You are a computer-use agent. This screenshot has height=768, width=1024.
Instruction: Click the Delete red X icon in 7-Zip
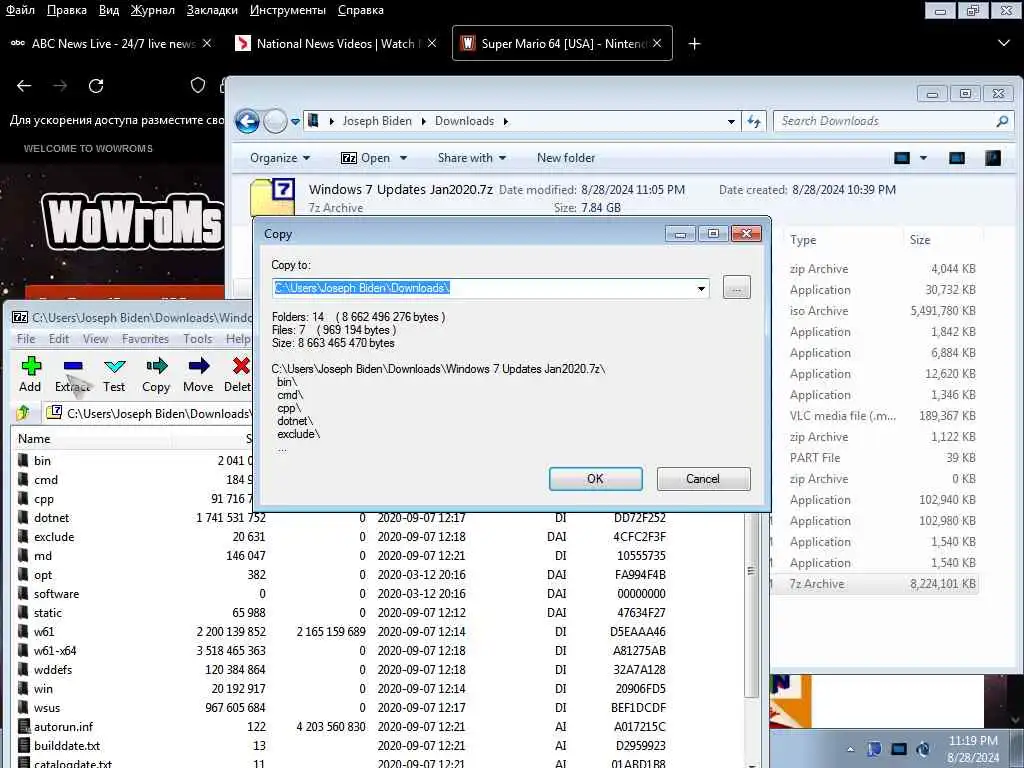(x=241, y=366)
